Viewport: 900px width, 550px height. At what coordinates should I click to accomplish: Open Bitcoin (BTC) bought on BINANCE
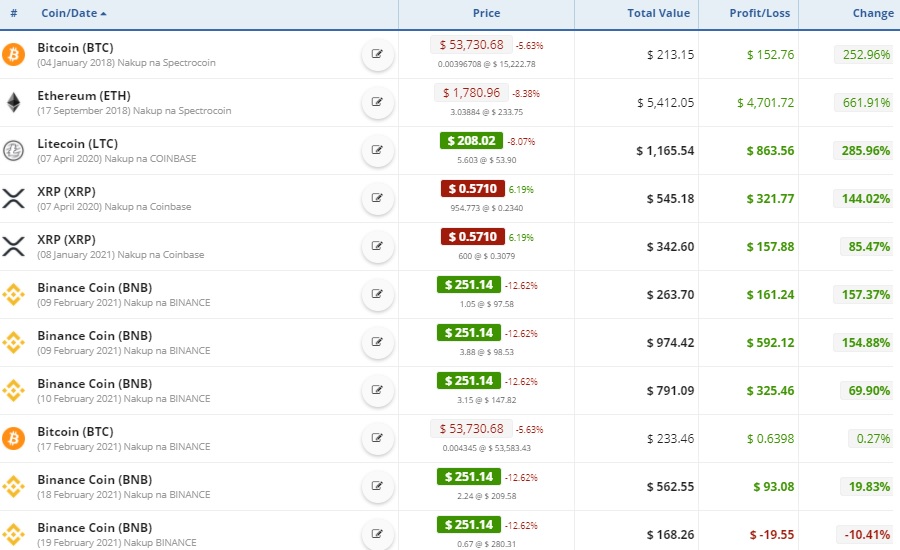click(x=75, y=432)
